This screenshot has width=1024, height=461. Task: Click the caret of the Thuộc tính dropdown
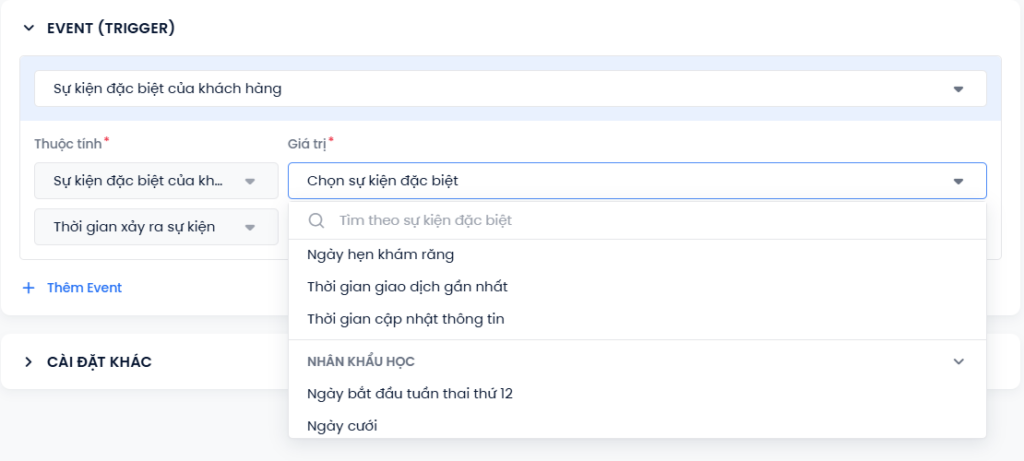pyautogui.click(x=249, y=182)
